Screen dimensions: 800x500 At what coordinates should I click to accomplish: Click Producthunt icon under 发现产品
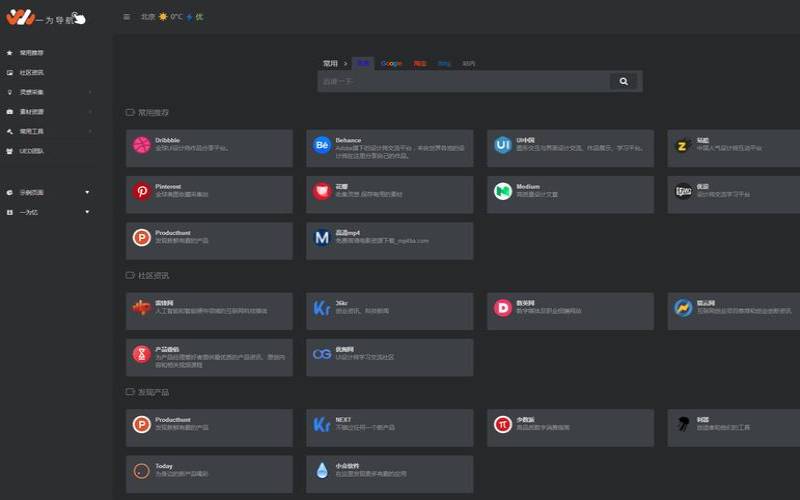click(x=141, y=424)
